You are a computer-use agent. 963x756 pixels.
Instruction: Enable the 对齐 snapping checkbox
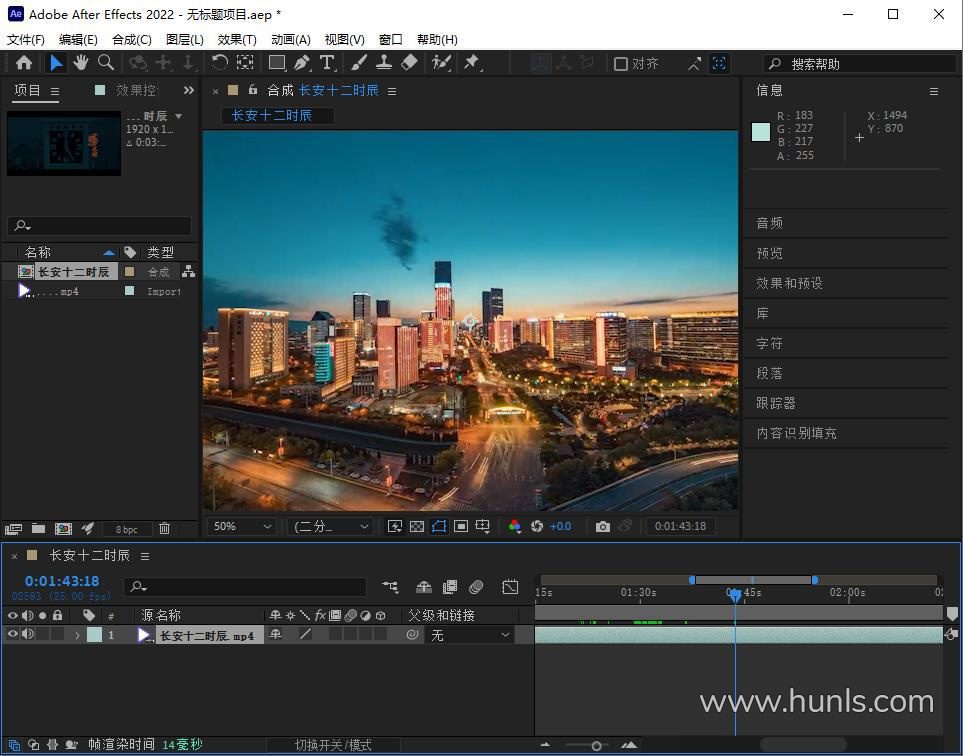621,64
